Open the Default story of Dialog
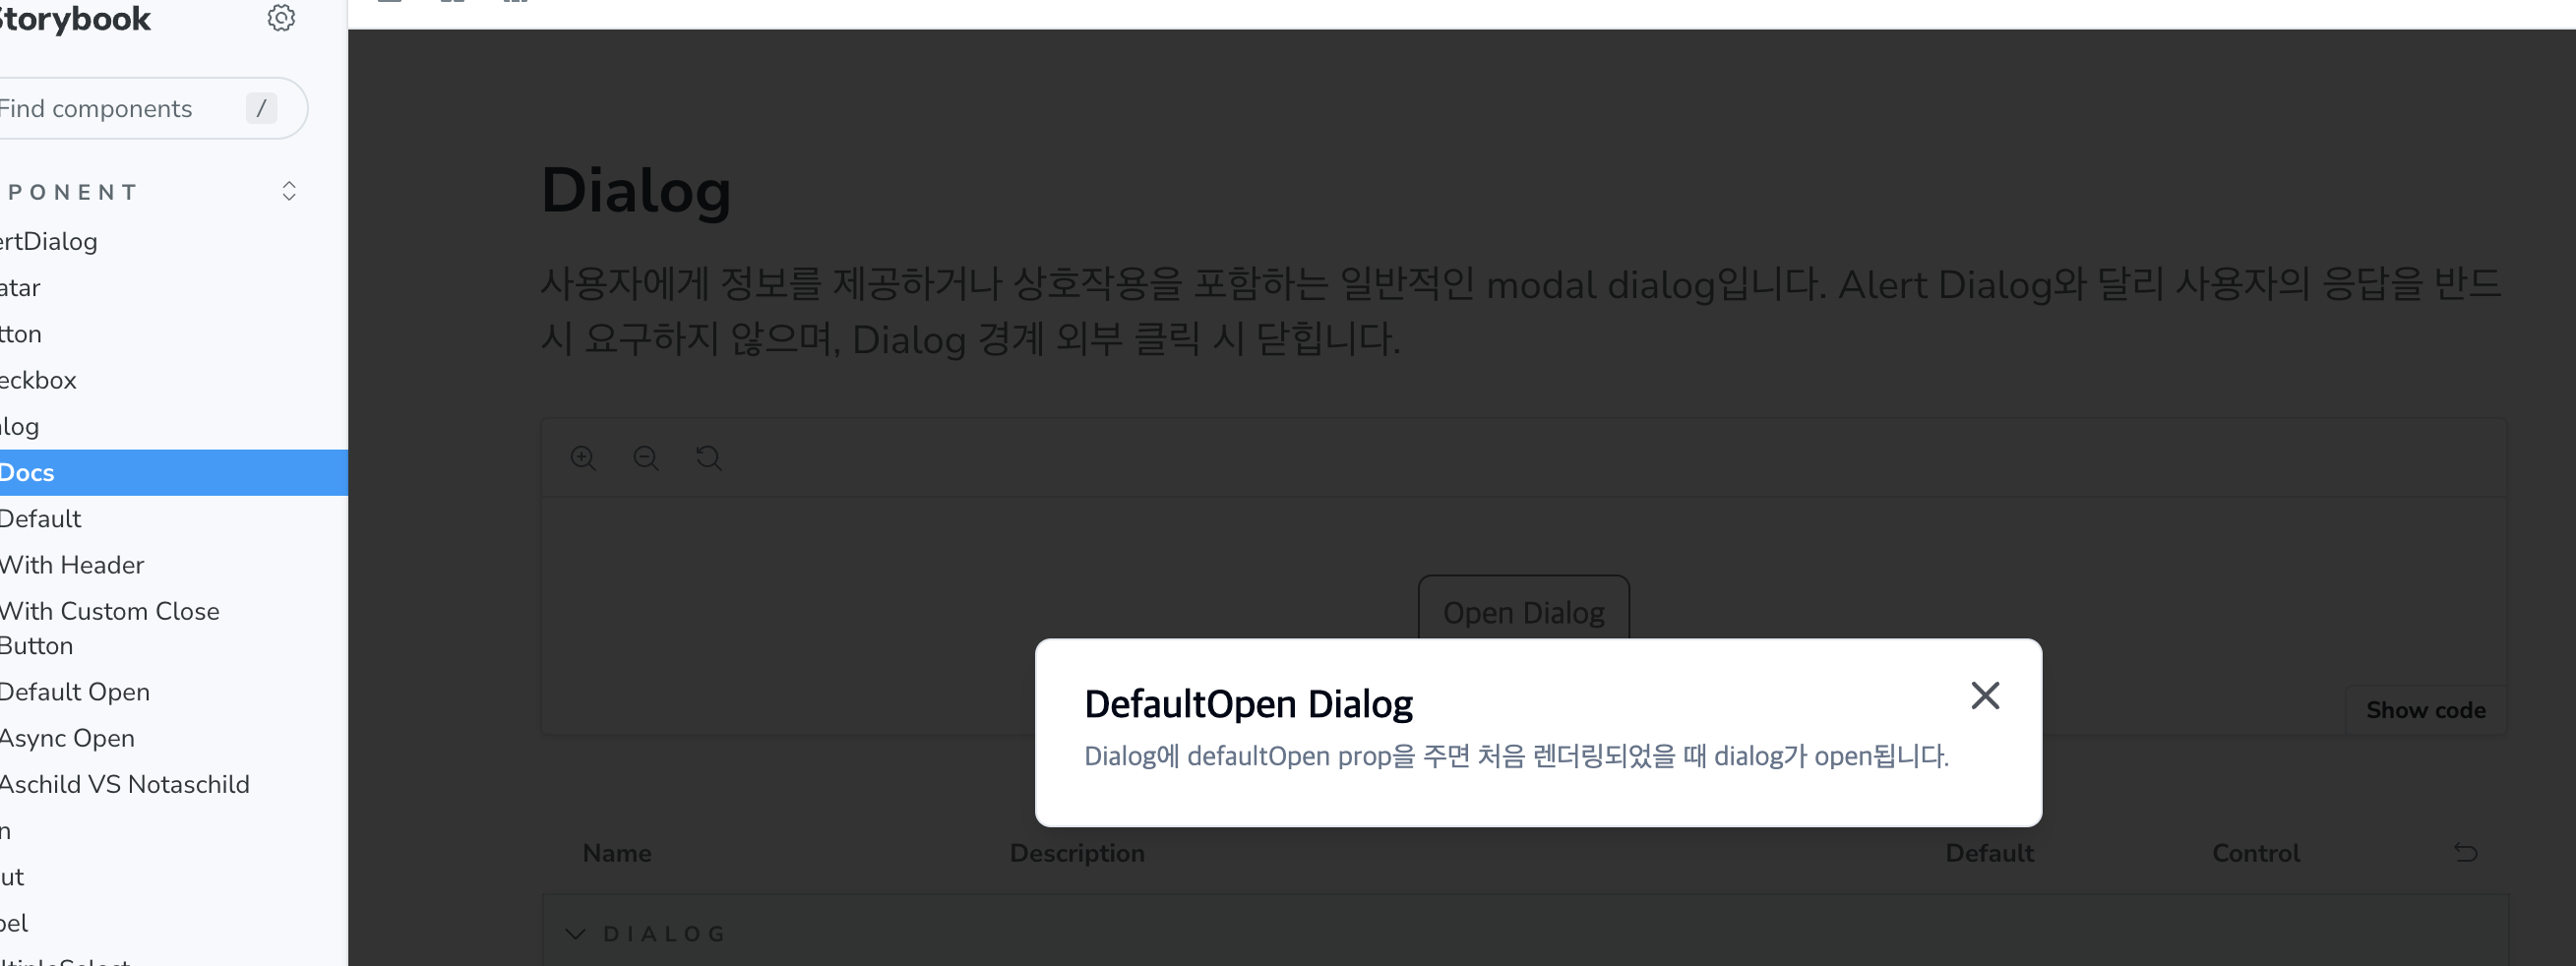Screen dimensions: 2576x966 coord(40,518)
